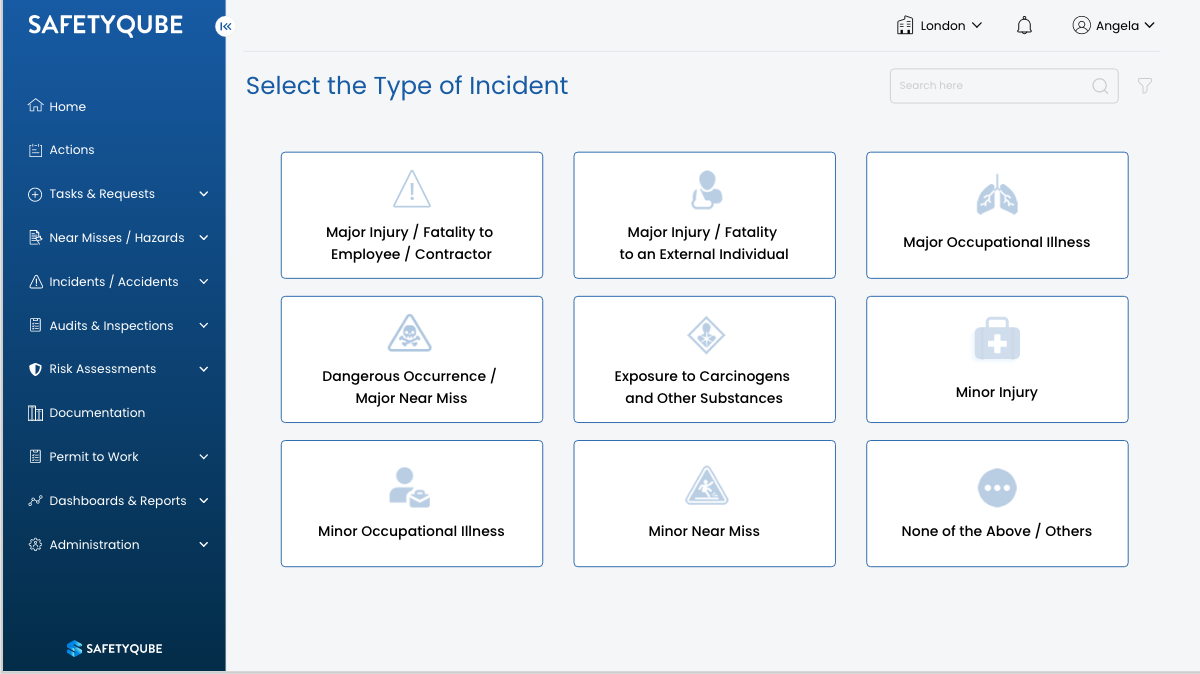
Task: Click the Documentation books icon
Action: [36, 413]
